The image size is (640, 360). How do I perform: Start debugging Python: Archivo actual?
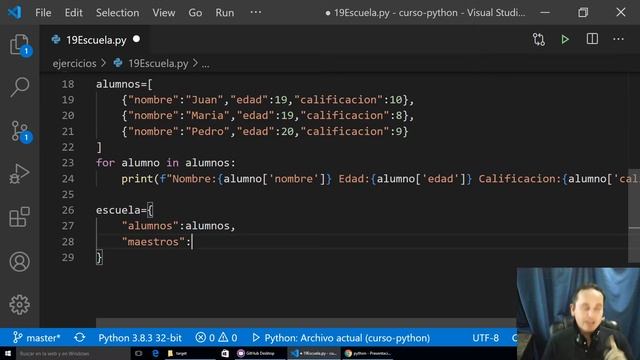[341, 338]
